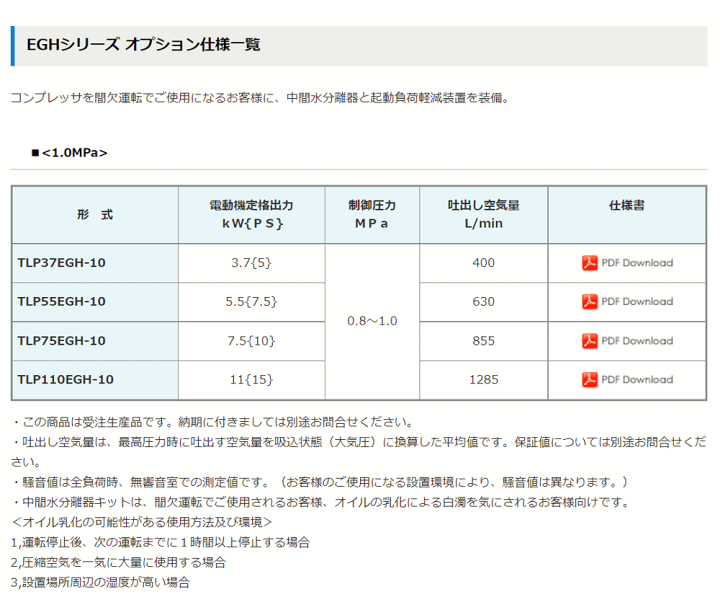Click the PDF icon in the TLP55EGH-10 row
Viewport: 720px width, 610px height.
click(590, 302)
